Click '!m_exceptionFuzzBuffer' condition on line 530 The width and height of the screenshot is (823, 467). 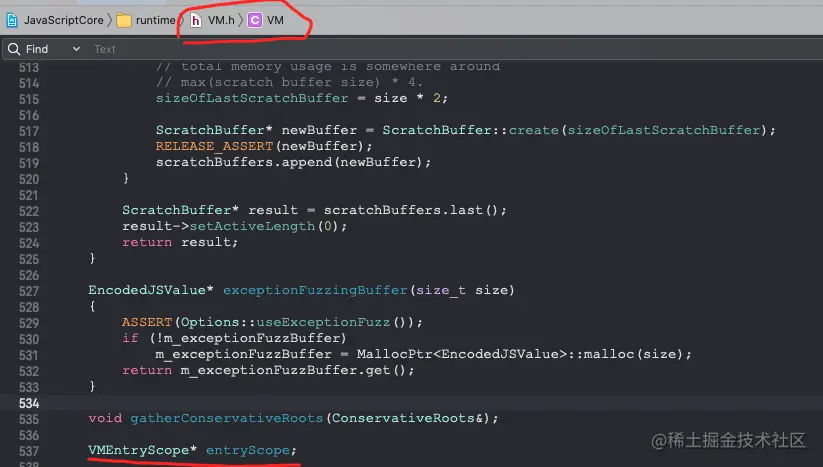click(248, 338)
